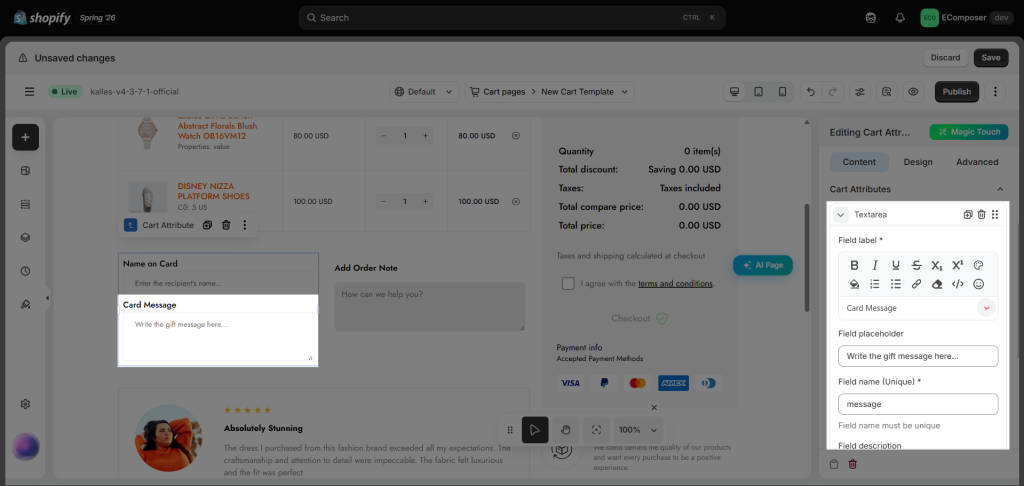Open the settings gear in the sidebar

[25, 404]
